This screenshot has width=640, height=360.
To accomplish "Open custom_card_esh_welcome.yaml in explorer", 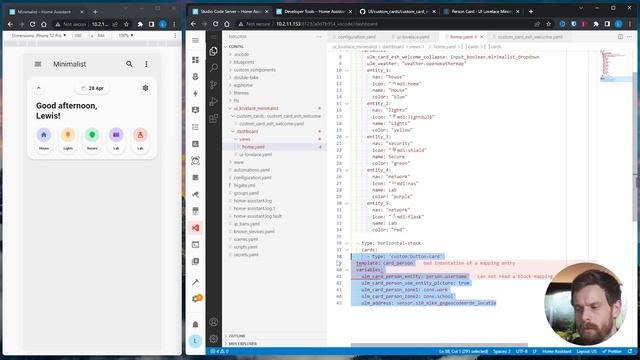I will 271,124.
